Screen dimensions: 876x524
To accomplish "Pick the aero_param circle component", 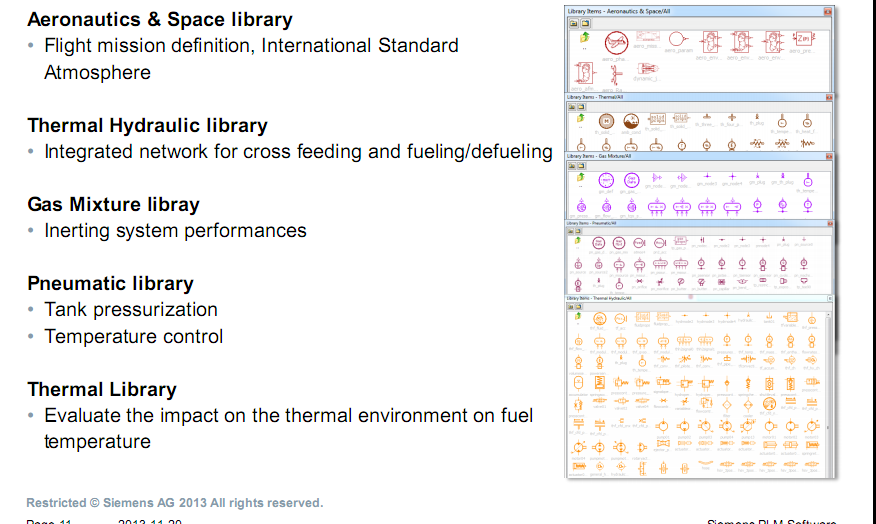I will coord(677,39).
